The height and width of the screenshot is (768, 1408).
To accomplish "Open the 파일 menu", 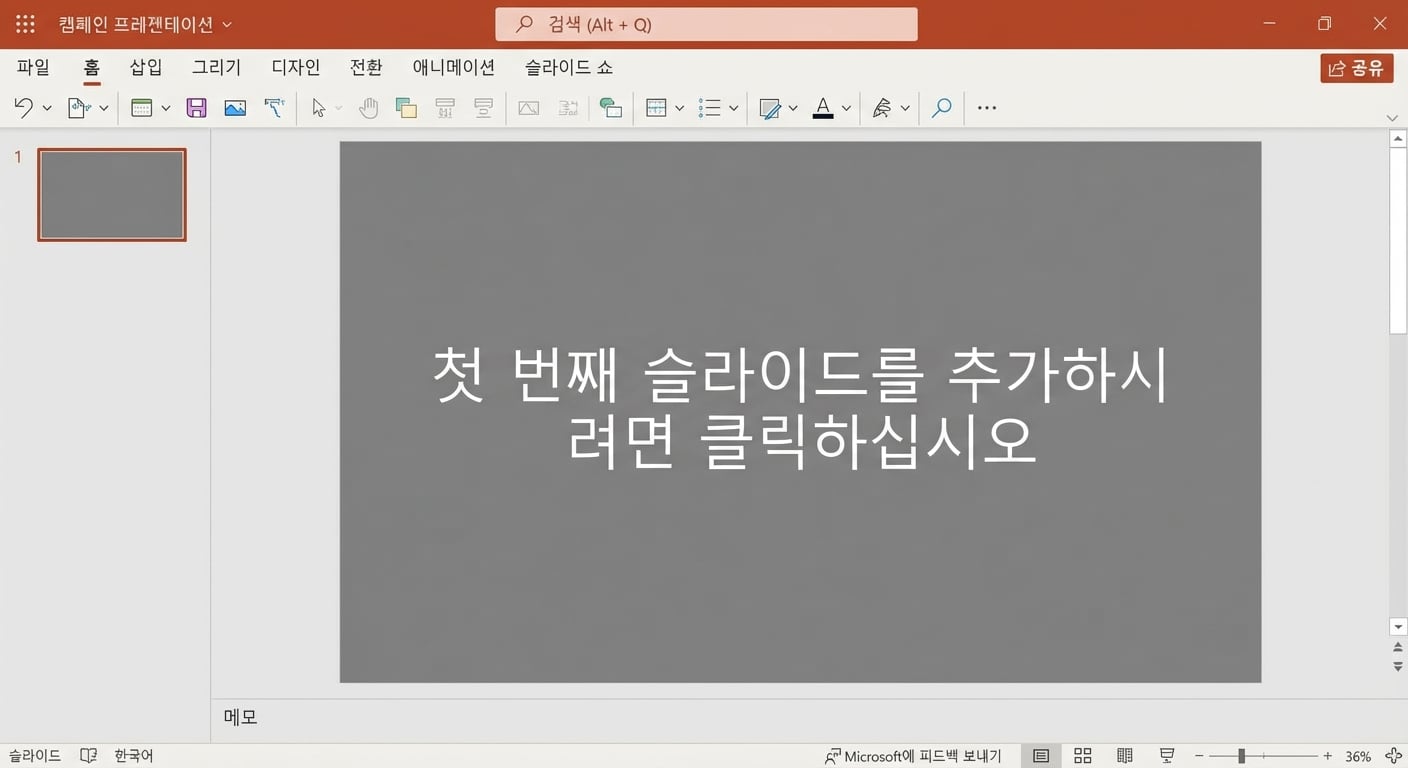I will tap(33, 67).
